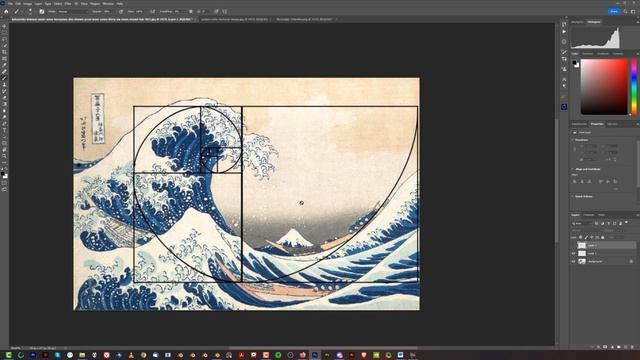This screenshot has width=640, height=360.
Task: Open the Window menu
Action: pos(108,4)
